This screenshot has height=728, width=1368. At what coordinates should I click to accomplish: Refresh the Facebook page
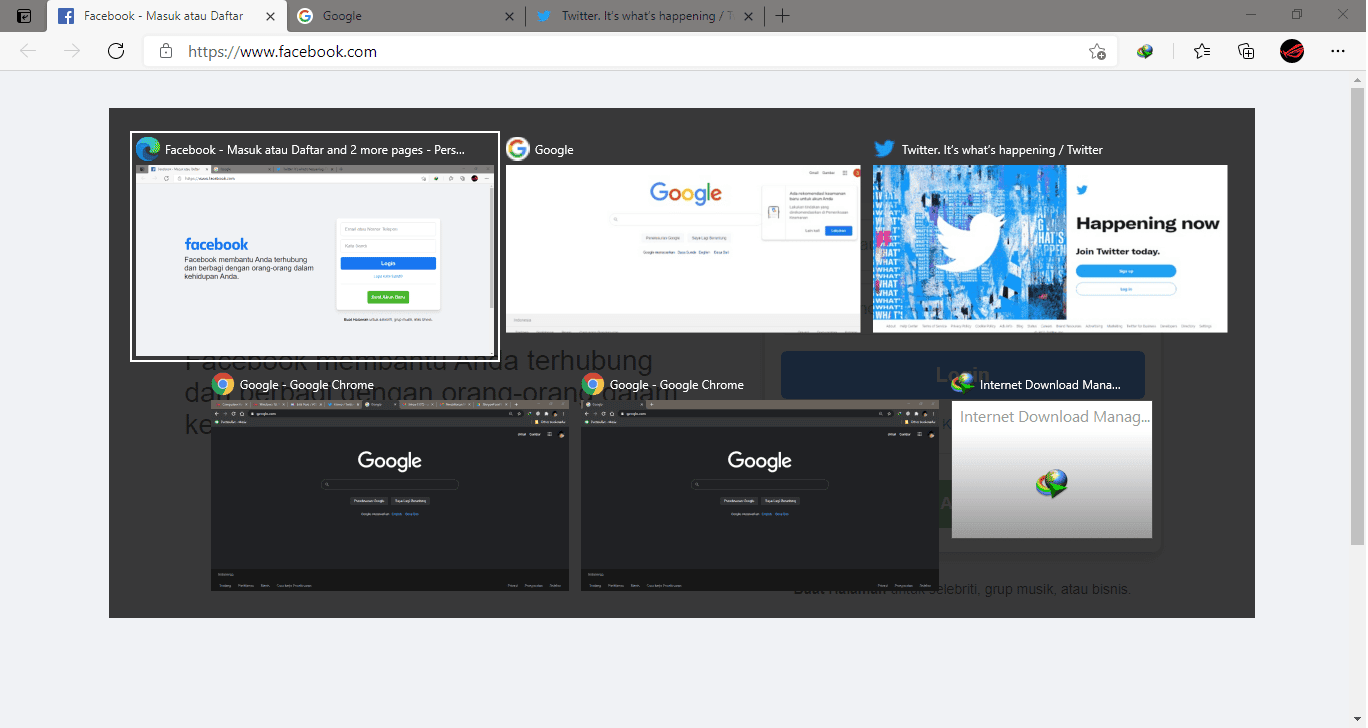pos(115,51)
